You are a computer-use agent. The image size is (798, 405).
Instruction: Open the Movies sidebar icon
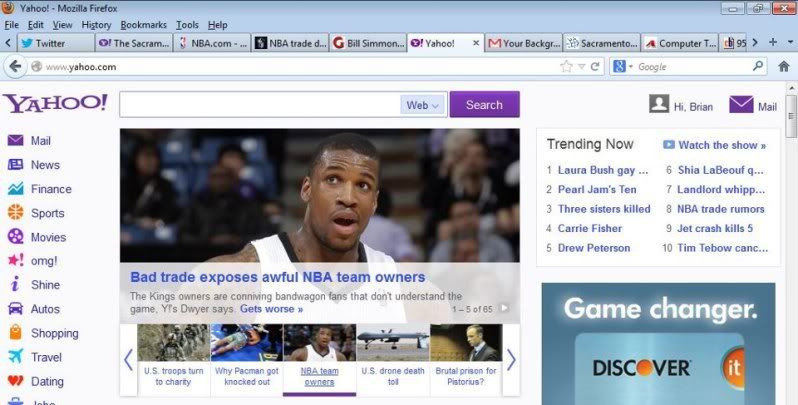click(16, 237)
